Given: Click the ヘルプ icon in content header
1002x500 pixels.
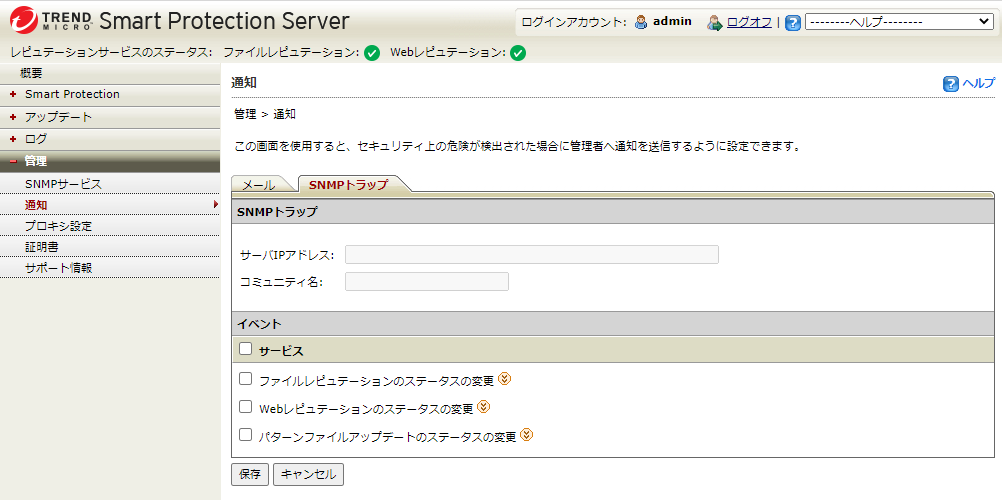Looking at the screenshot, I should click(x=951, y=84).
